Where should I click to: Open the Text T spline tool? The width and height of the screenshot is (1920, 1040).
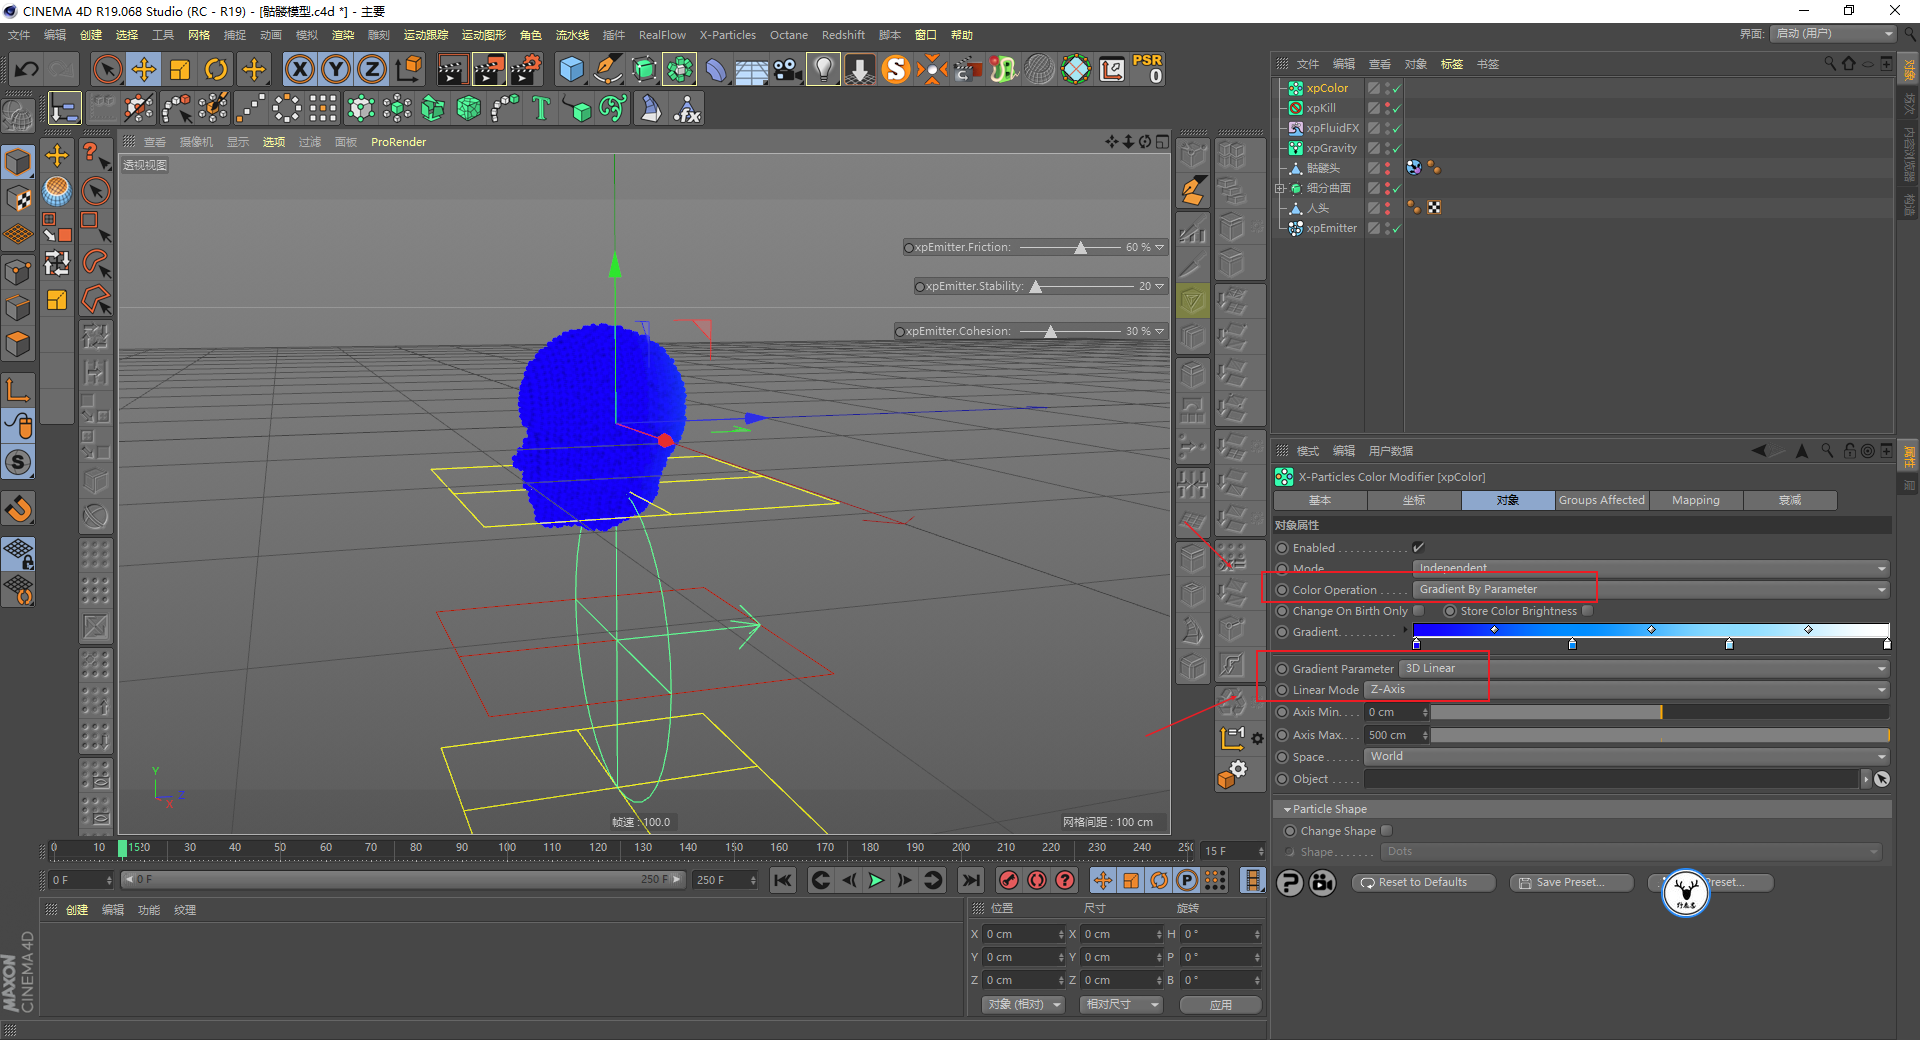click(541, 108)
